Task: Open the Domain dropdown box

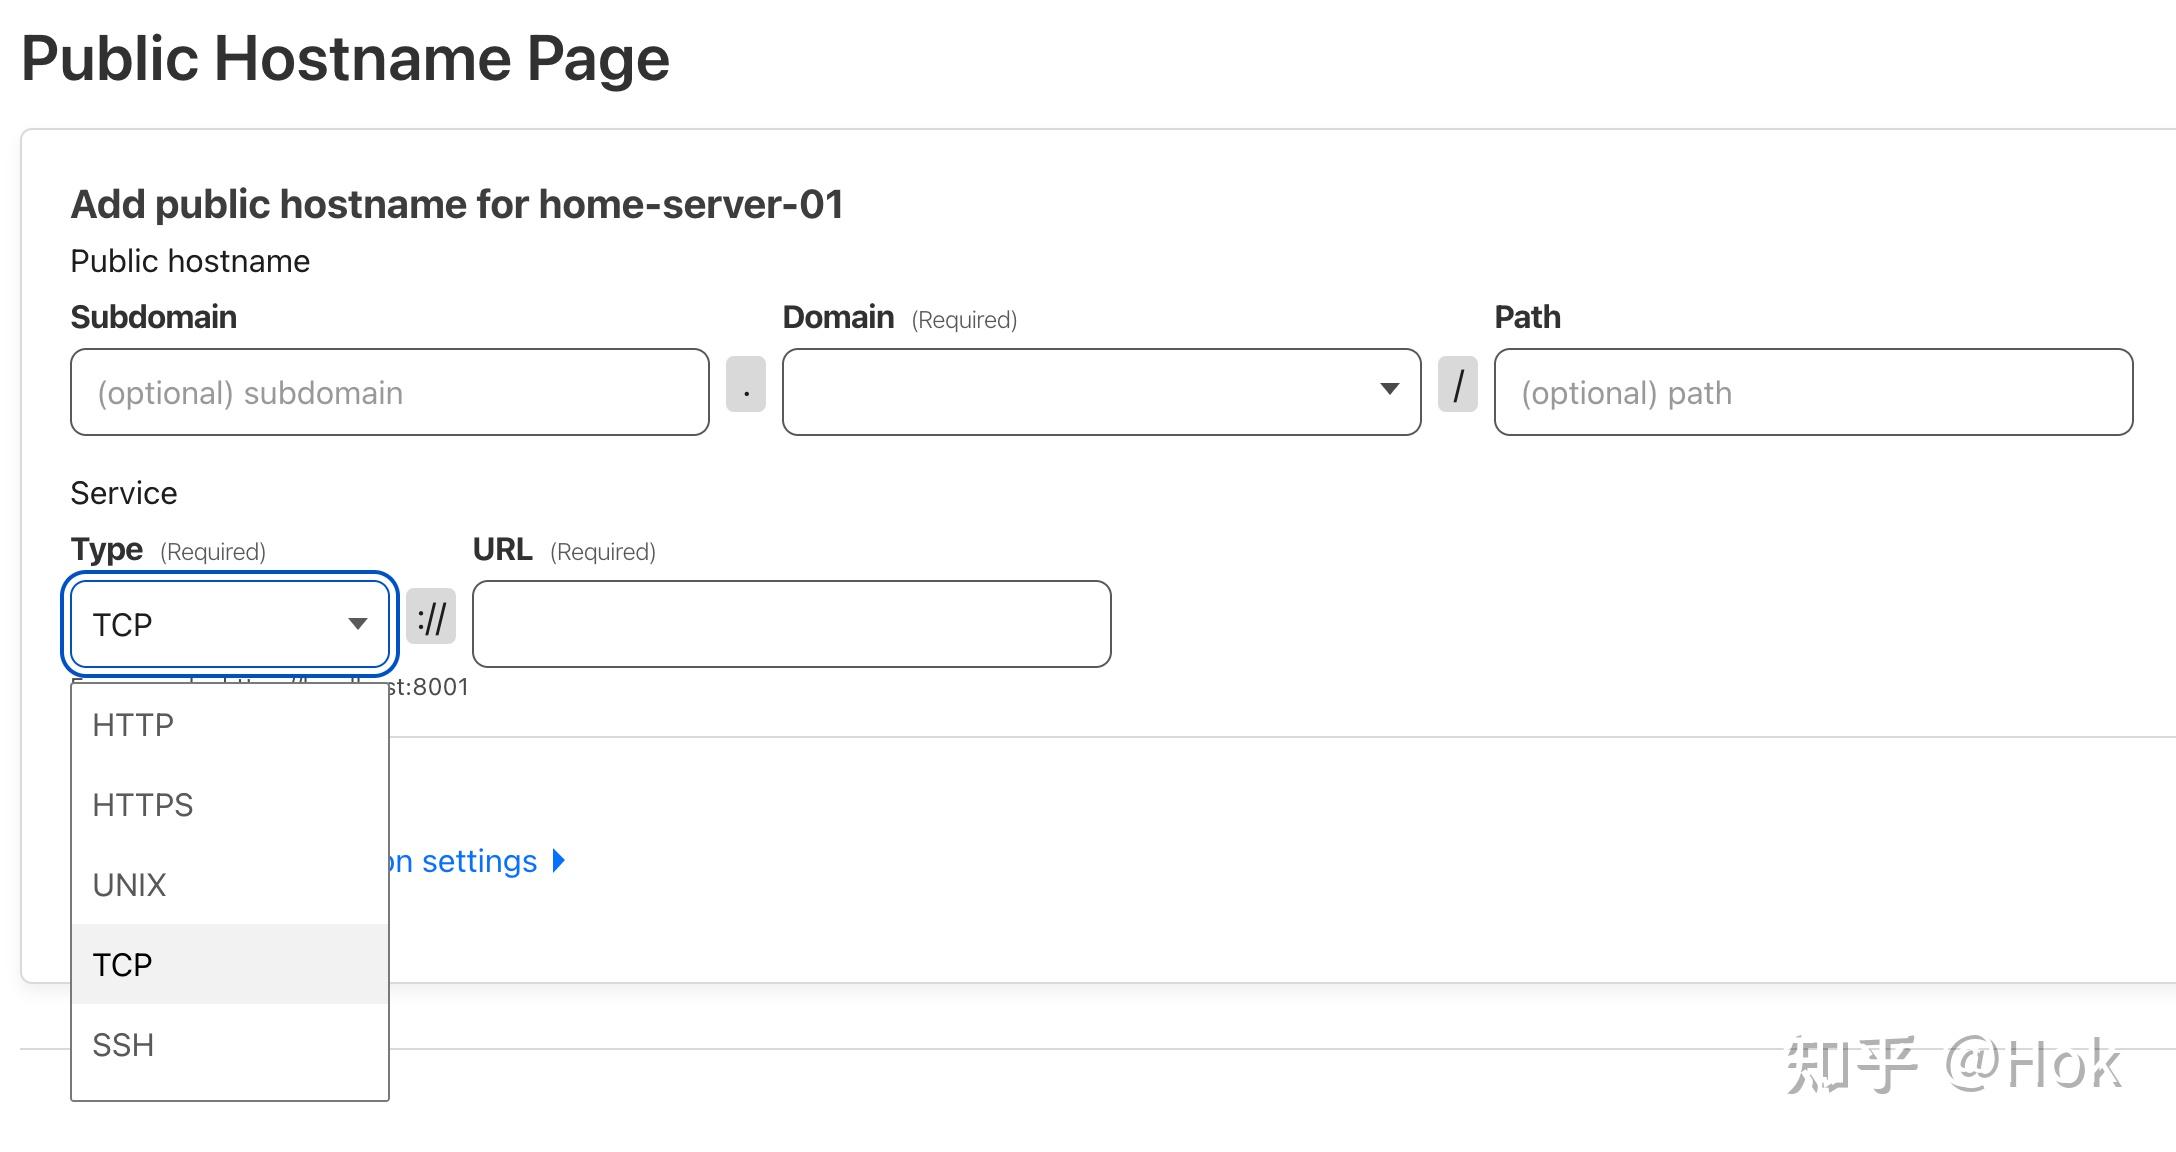Action: point(1080,392)
